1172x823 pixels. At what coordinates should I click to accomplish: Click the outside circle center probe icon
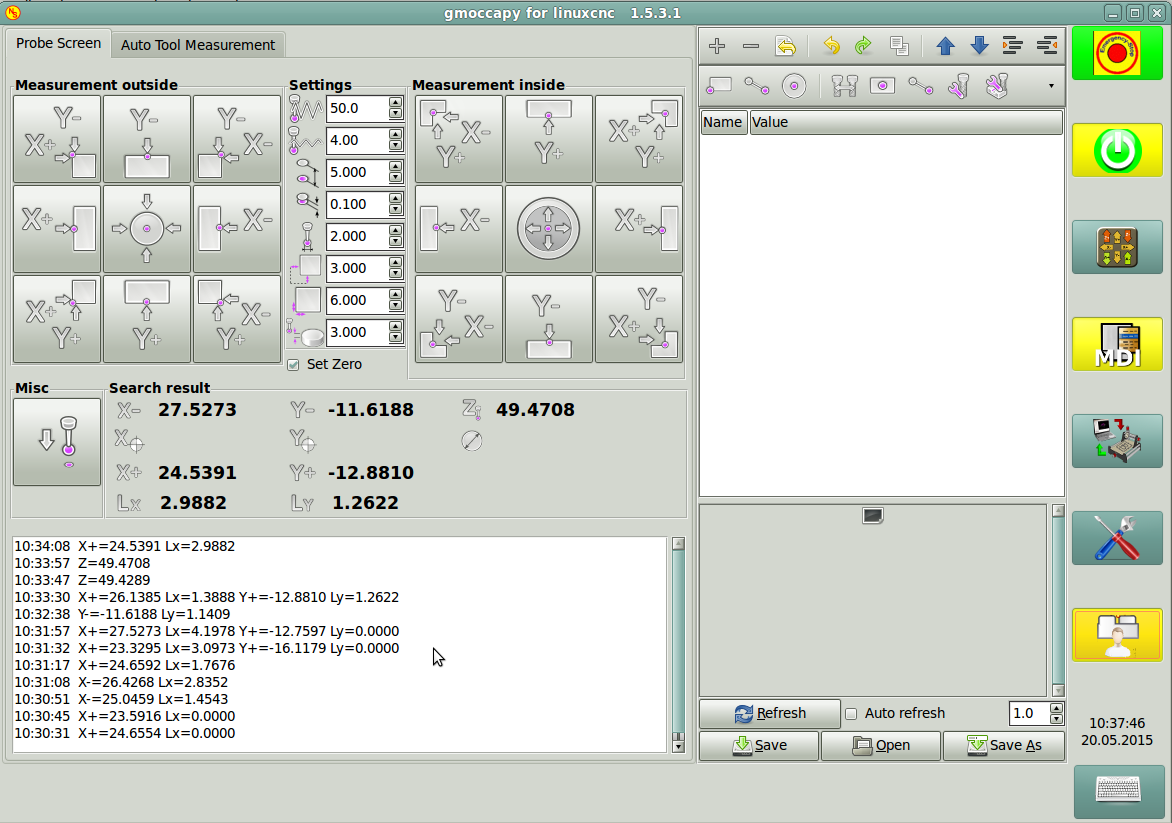(147, 229)
